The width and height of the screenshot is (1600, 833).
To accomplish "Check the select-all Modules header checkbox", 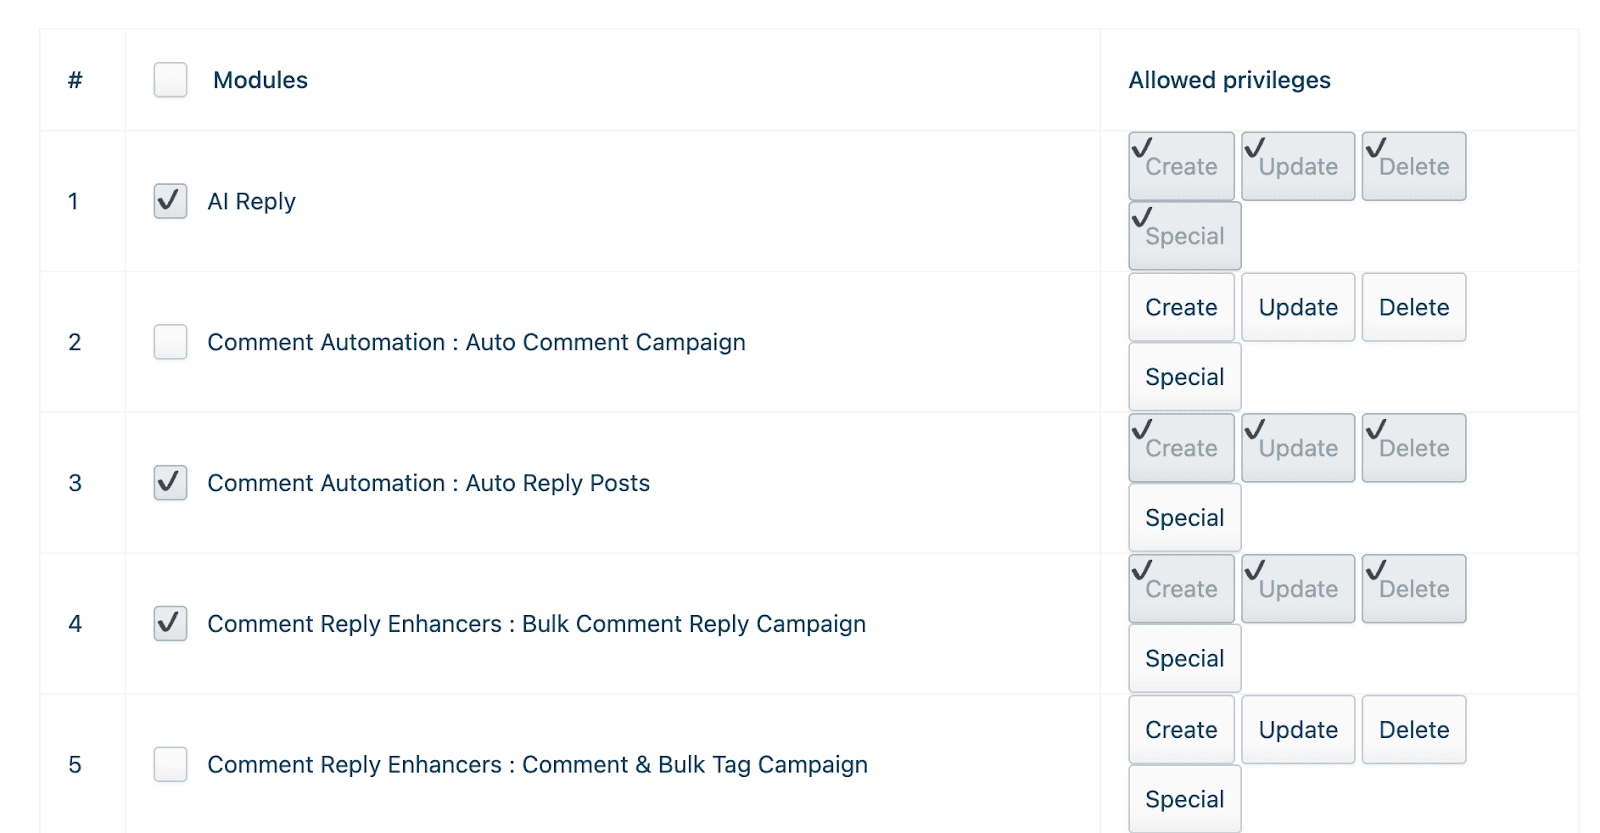I will (x=170, y=80).
